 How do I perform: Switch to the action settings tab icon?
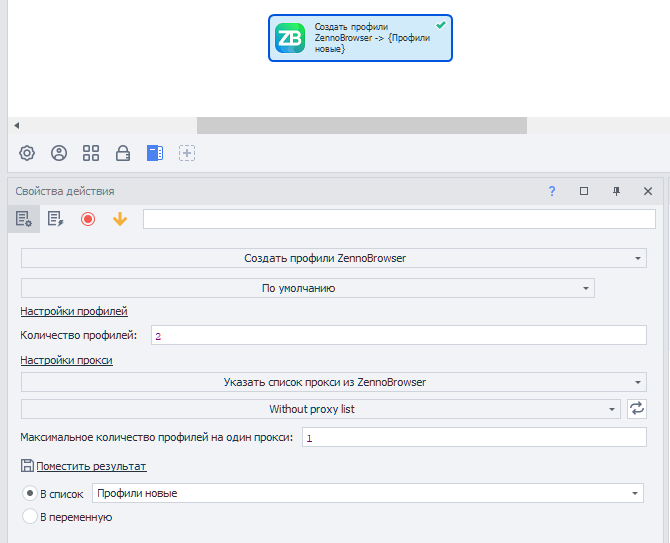coord(24,219)
